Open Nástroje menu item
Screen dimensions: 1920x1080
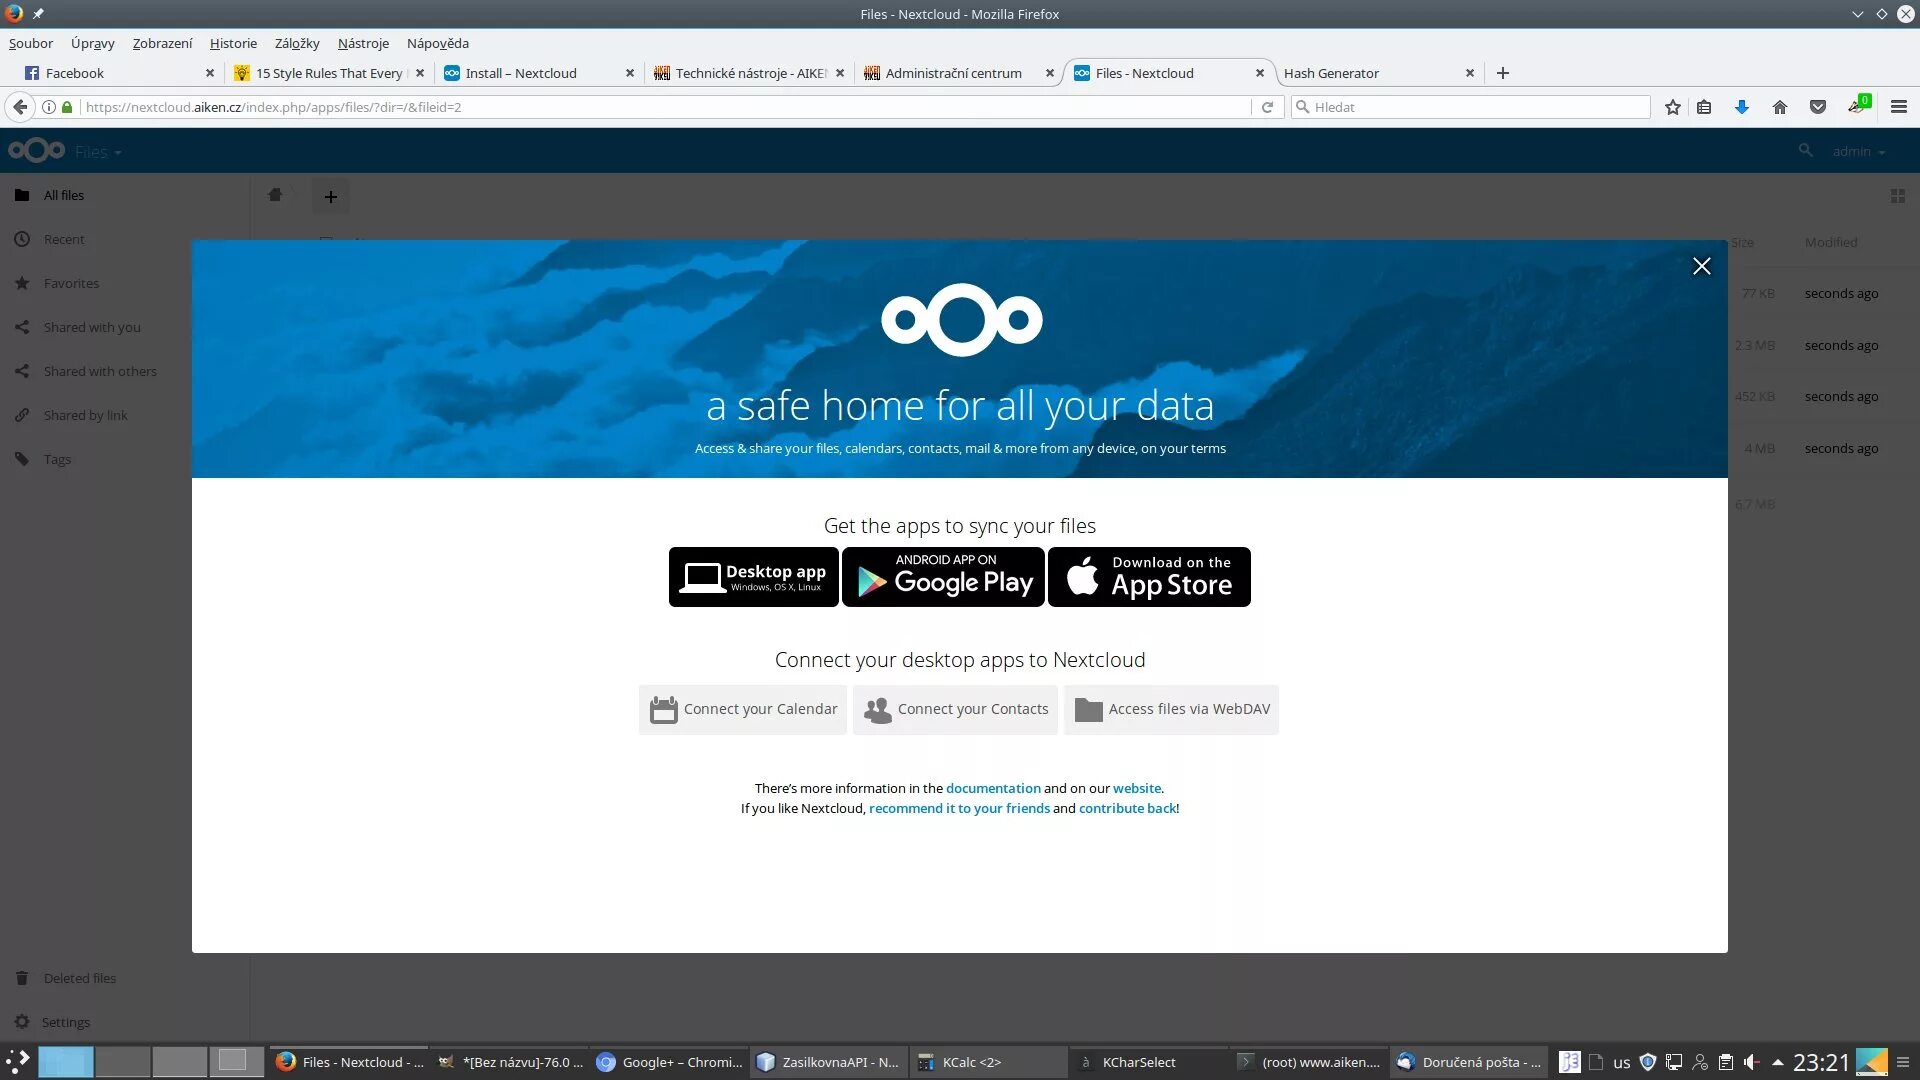click(363, 42)
